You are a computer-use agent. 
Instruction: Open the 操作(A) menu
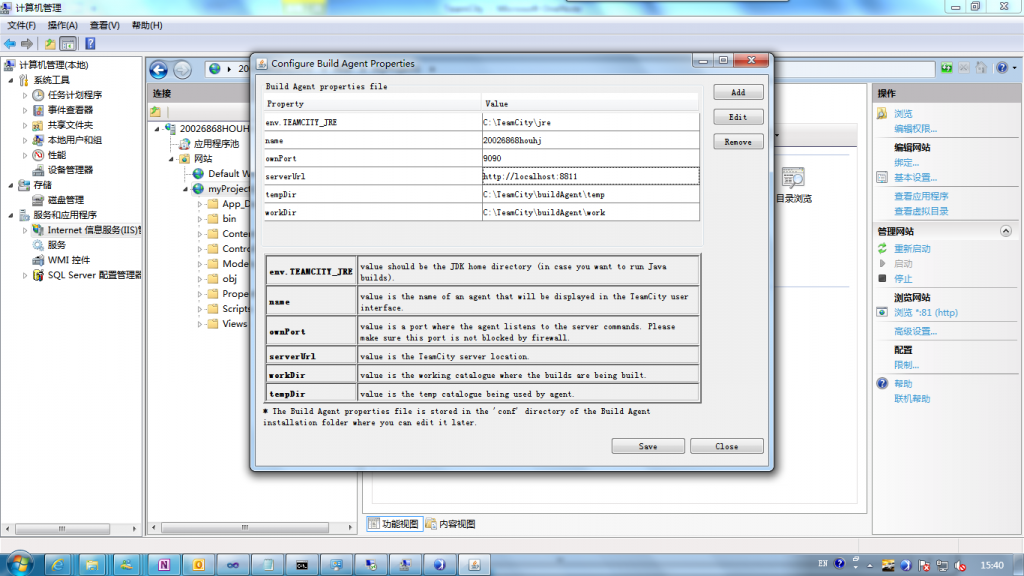63,25
